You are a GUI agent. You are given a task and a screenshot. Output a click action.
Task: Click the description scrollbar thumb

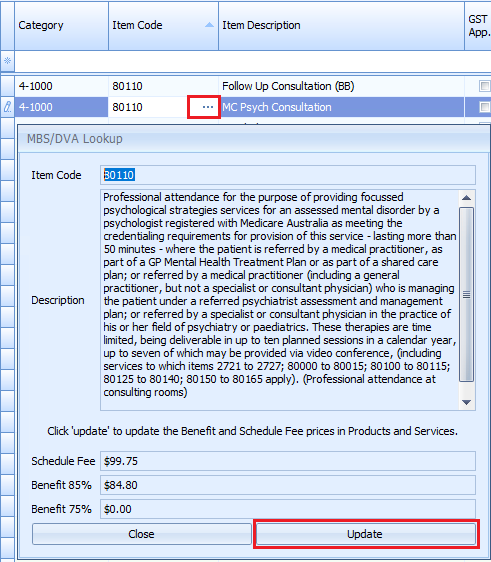466,295
